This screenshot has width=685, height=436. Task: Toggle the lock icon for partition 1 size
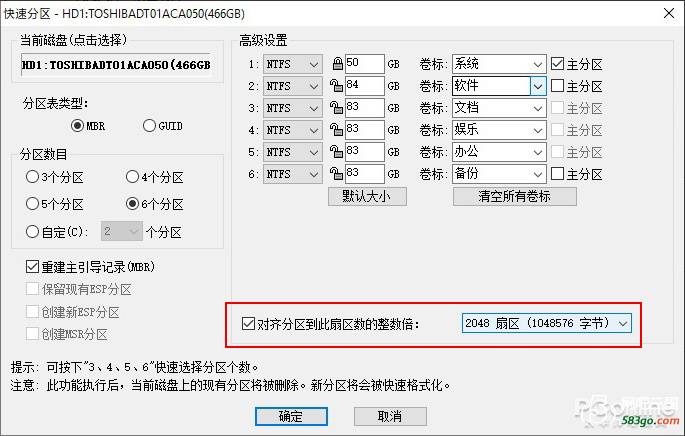(x=337, y=64)
